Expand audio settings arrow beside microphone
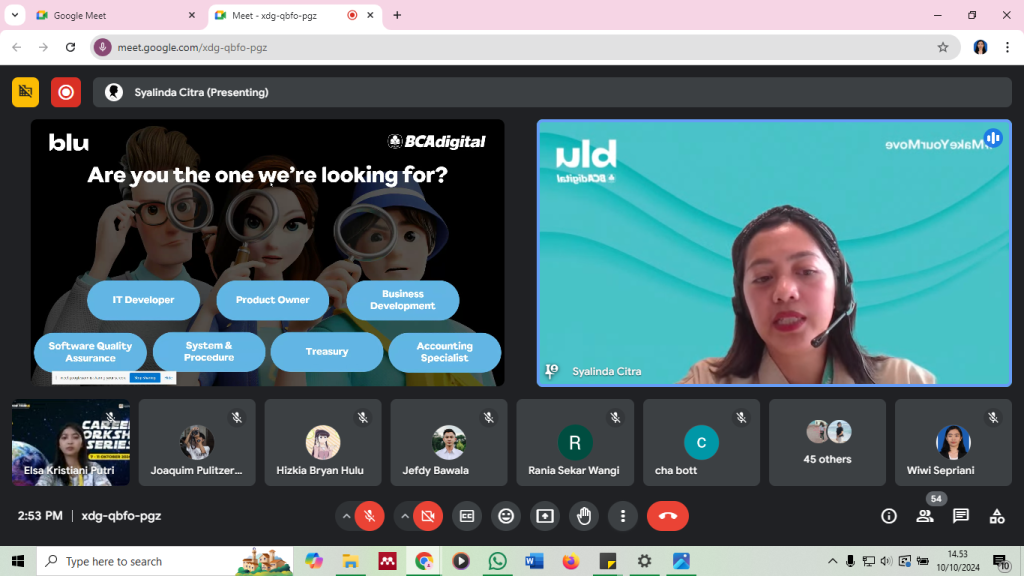 point(346,516)
